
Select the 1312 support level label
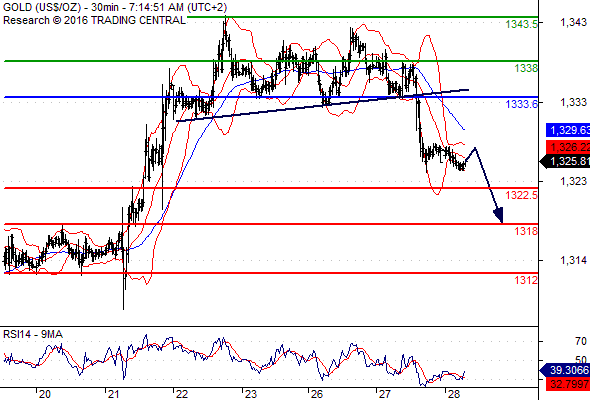(x=526, y=280)
